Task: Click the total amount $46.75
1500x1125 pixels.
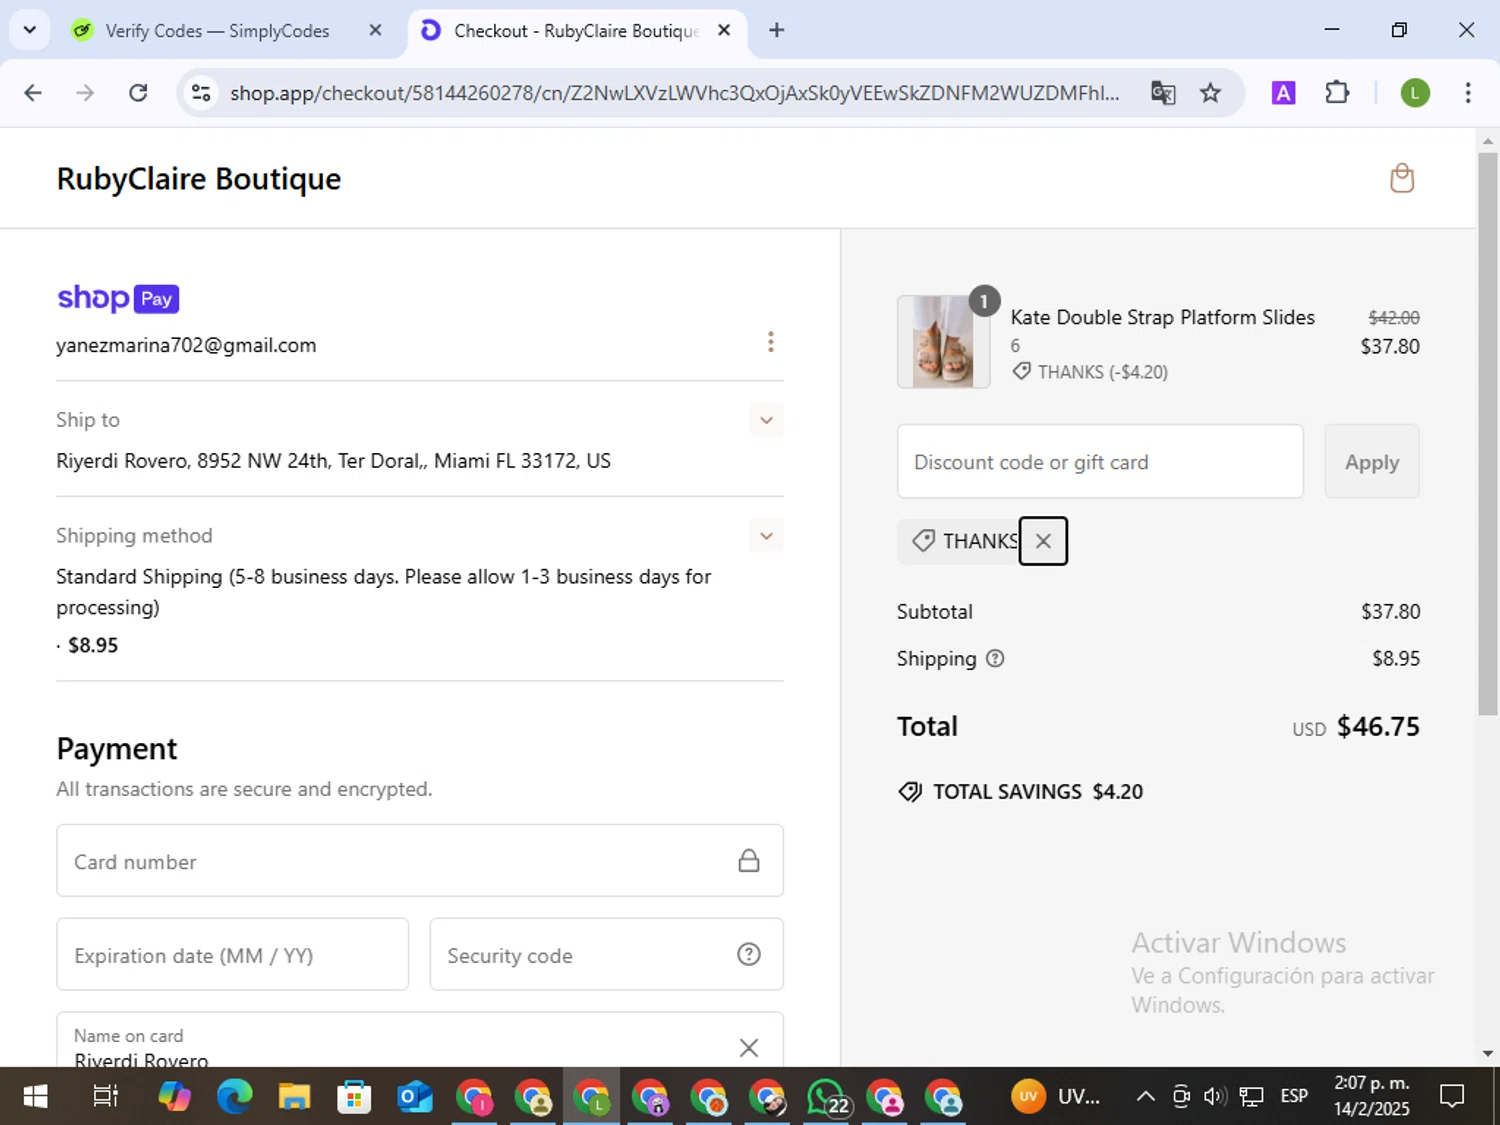Action: (1378, 726)
